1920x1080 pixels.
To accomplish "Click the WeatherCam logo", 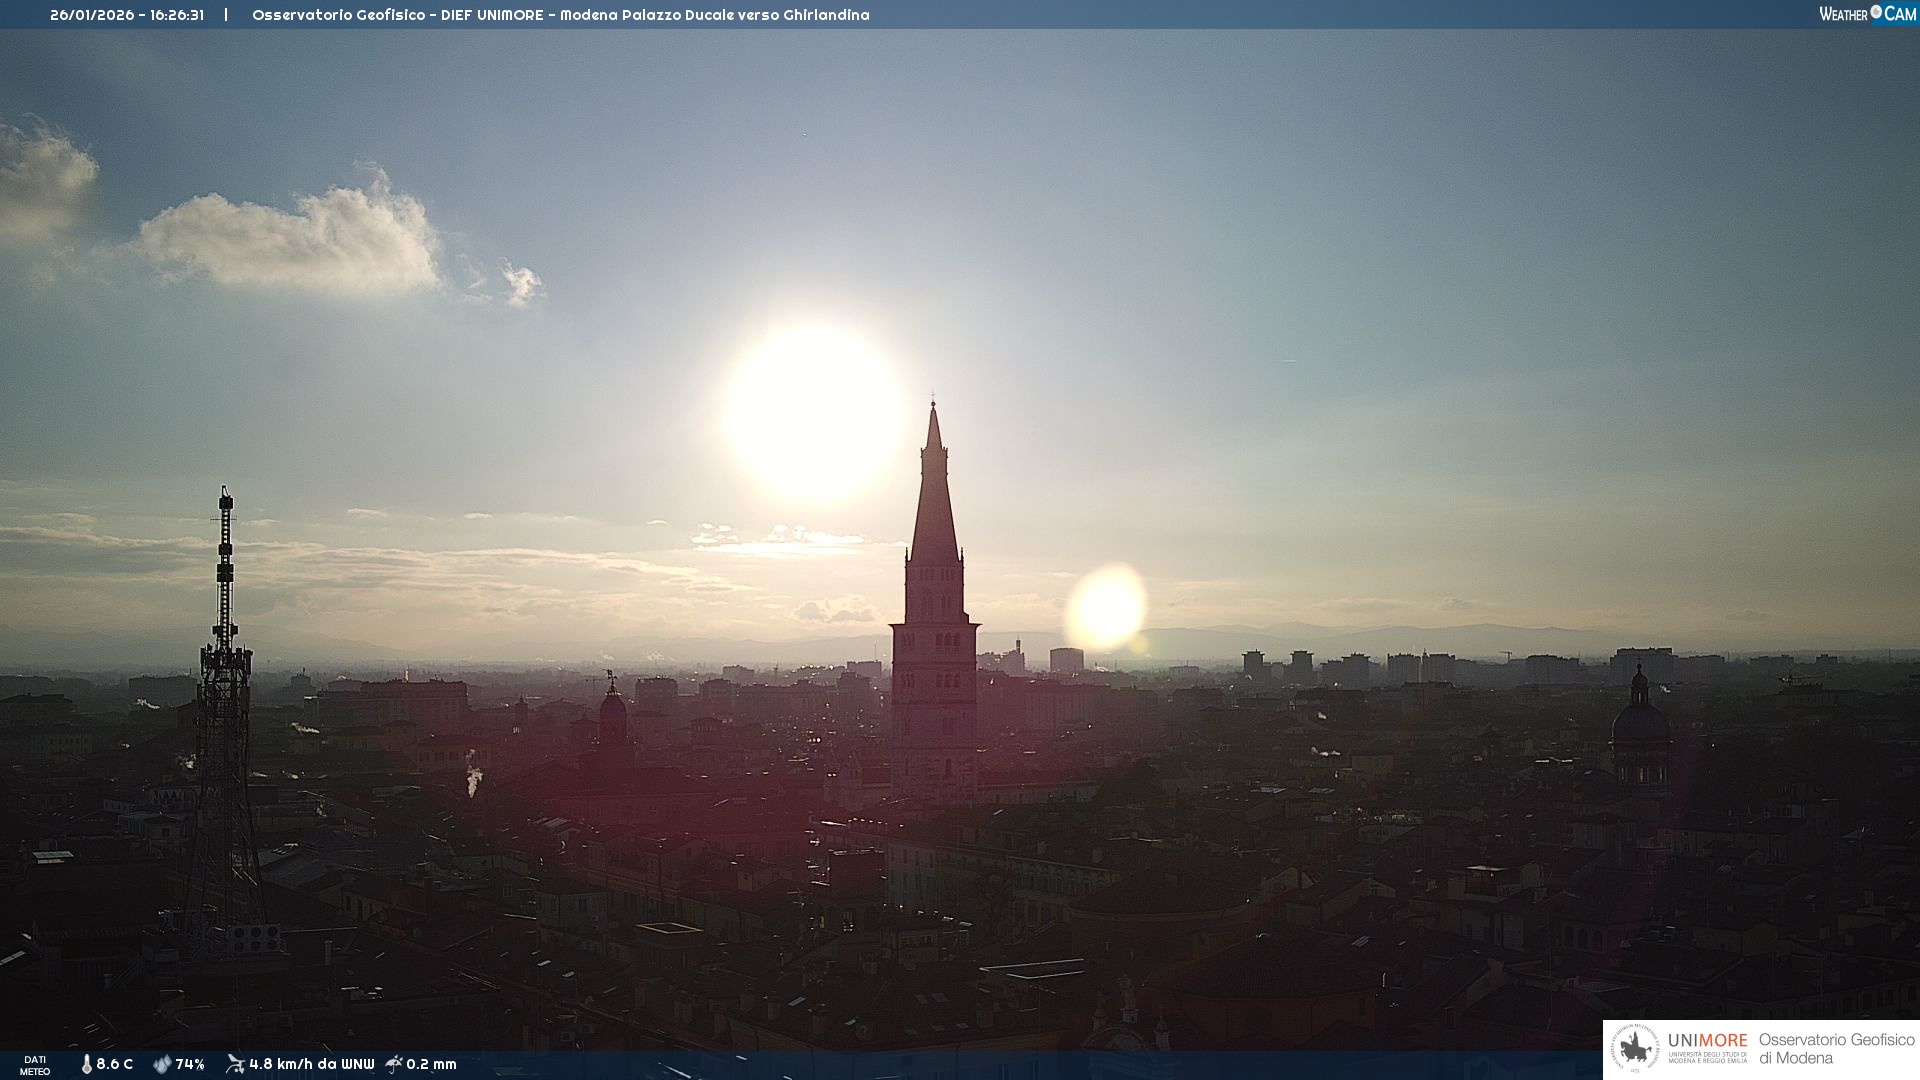I will tap(1867, 14).
